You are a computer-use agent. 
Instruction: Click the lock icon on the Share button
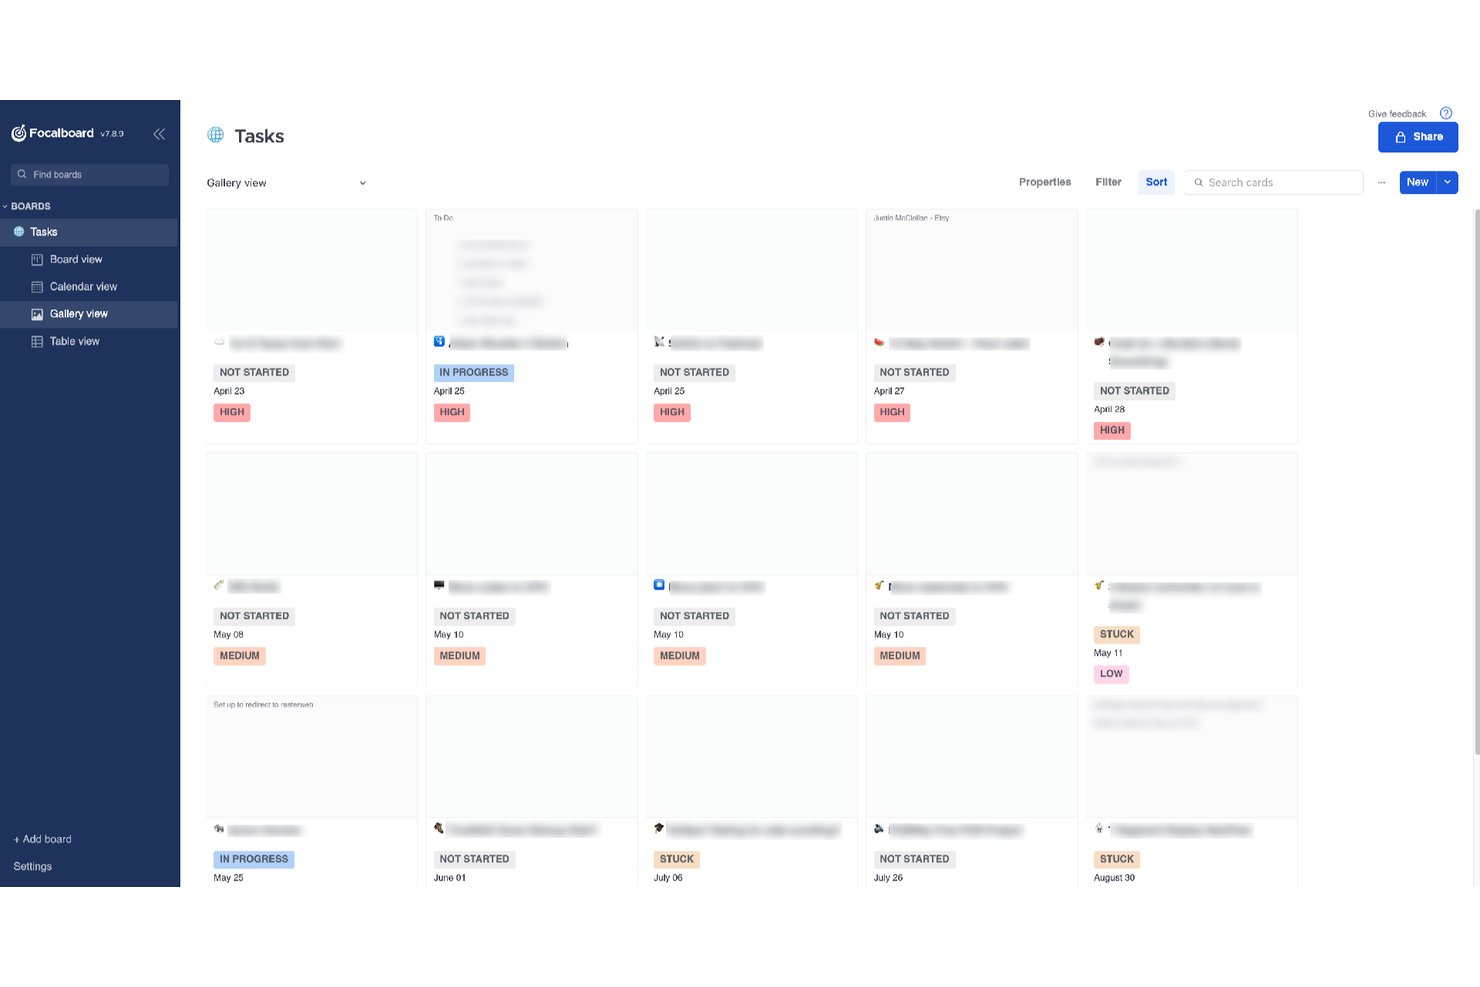pyautogui.click(x=1400, y=137)
